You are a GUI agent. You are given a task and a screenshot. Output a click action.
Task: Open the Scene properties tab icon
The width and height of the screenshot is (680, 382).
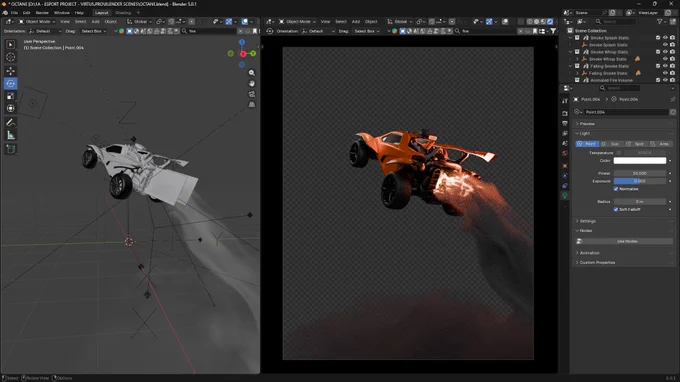point(565,144)
